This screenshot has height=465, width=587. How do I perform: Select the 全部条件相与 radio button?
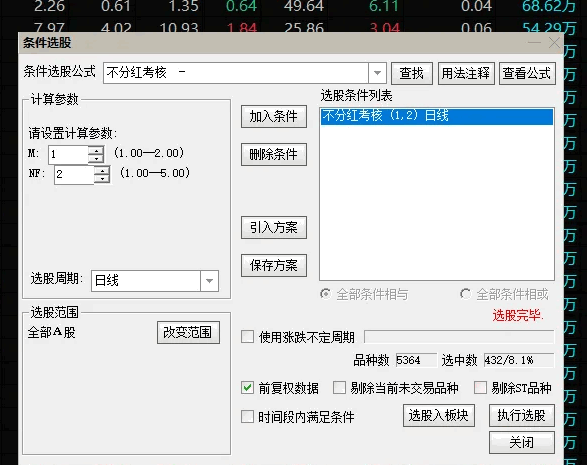click(326, 294)
